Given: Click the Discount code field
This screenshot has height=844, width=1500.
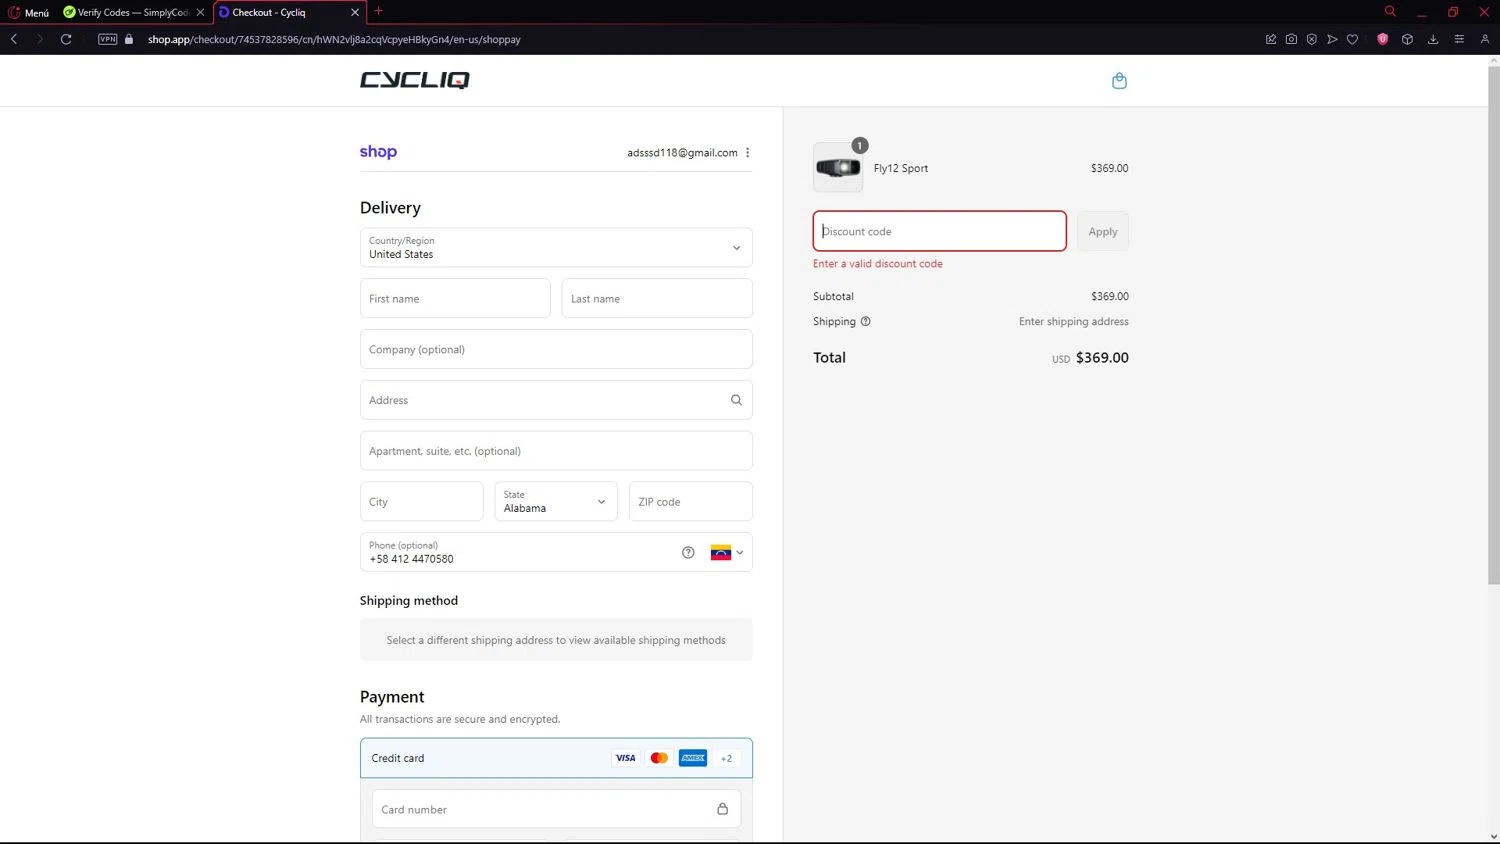Looking at the screenshot, I should pyautogui.click(x=939, y=231).
